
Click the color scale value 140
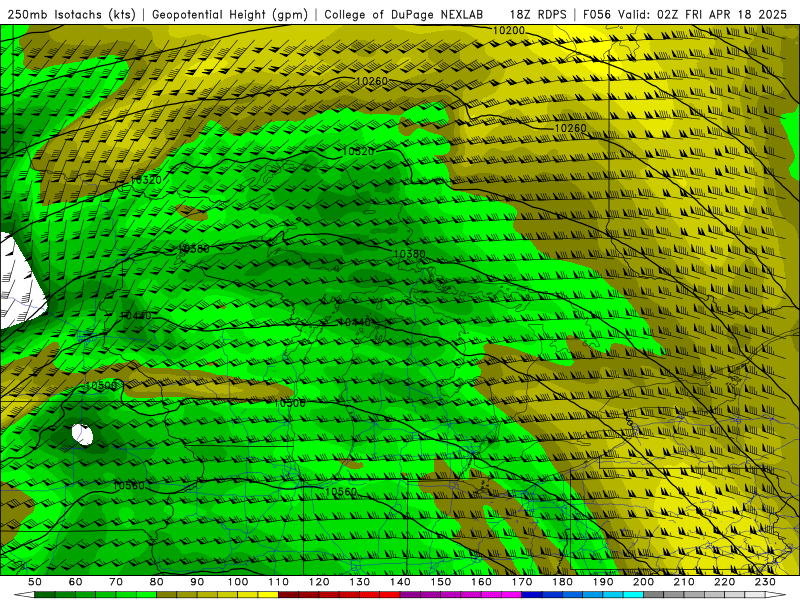click(400, 582)
